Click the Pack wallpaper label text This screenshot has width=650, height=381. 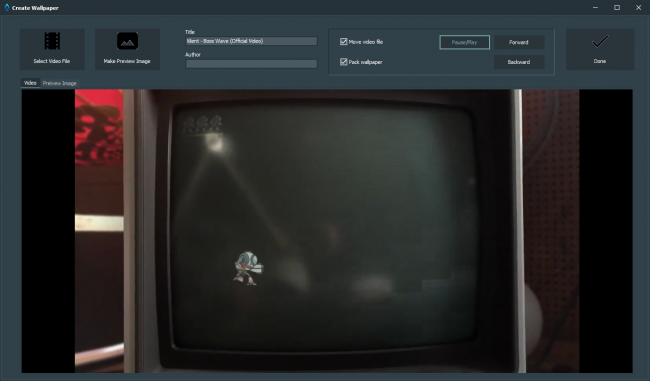pos(365,62)
